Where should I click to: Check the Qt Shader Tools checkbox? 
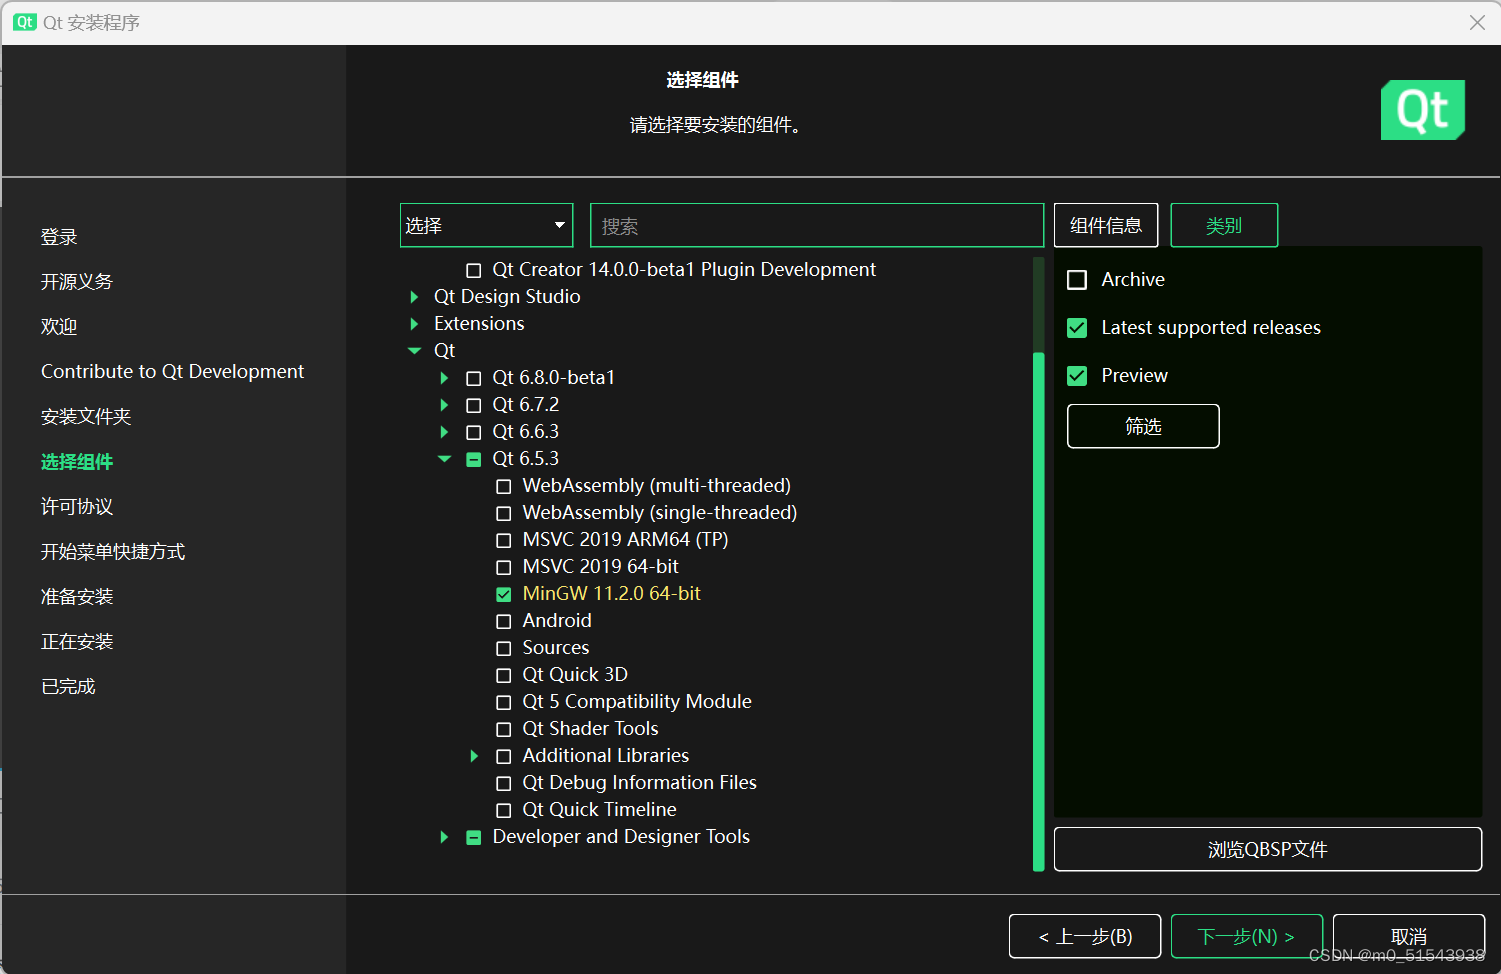click(504, 729)
